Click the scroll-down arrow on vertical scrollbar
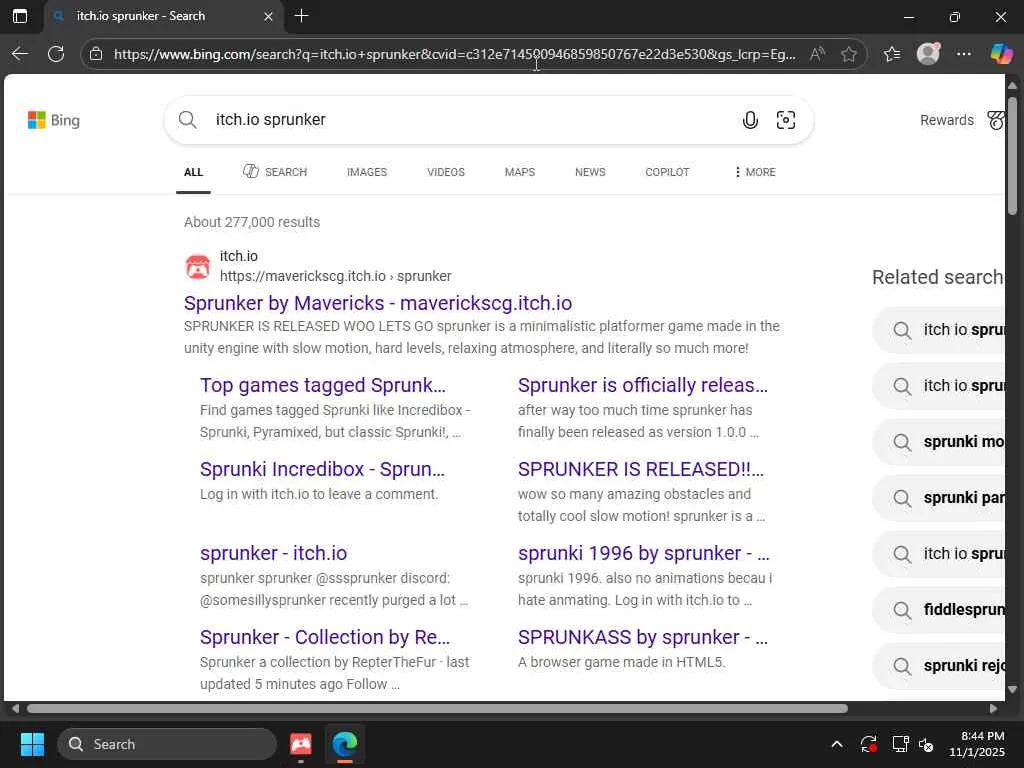Viewport: 1024px width, 768px height. [x=1012, y=689]
